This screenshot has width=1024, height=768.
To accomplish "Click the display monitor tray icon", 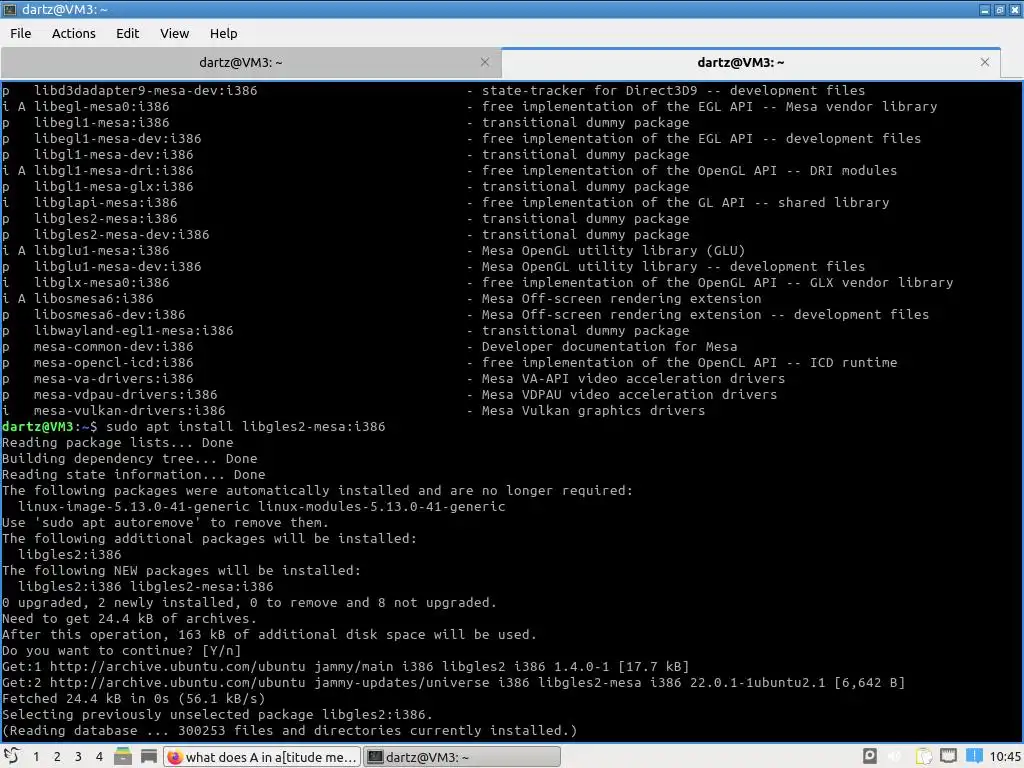I will click(948, 756).
